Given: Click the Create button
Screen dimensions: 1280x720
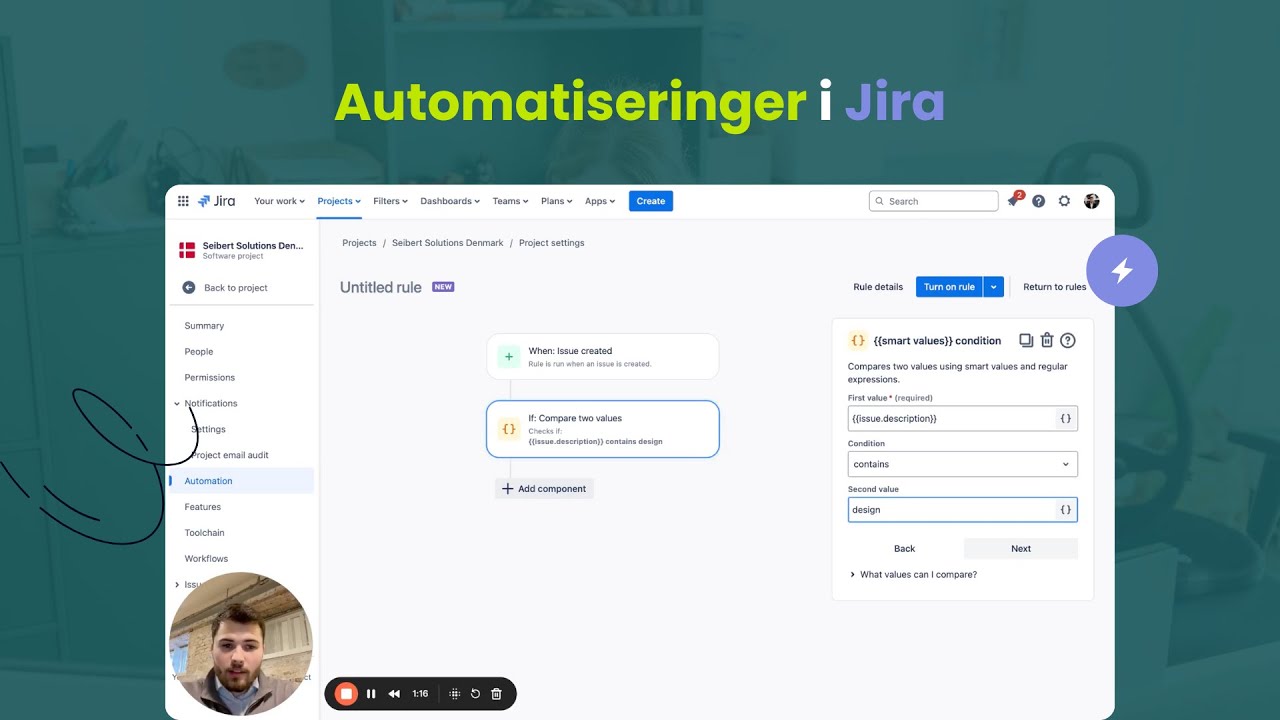Looking at the screenshot, I should [x=651, y=201].
